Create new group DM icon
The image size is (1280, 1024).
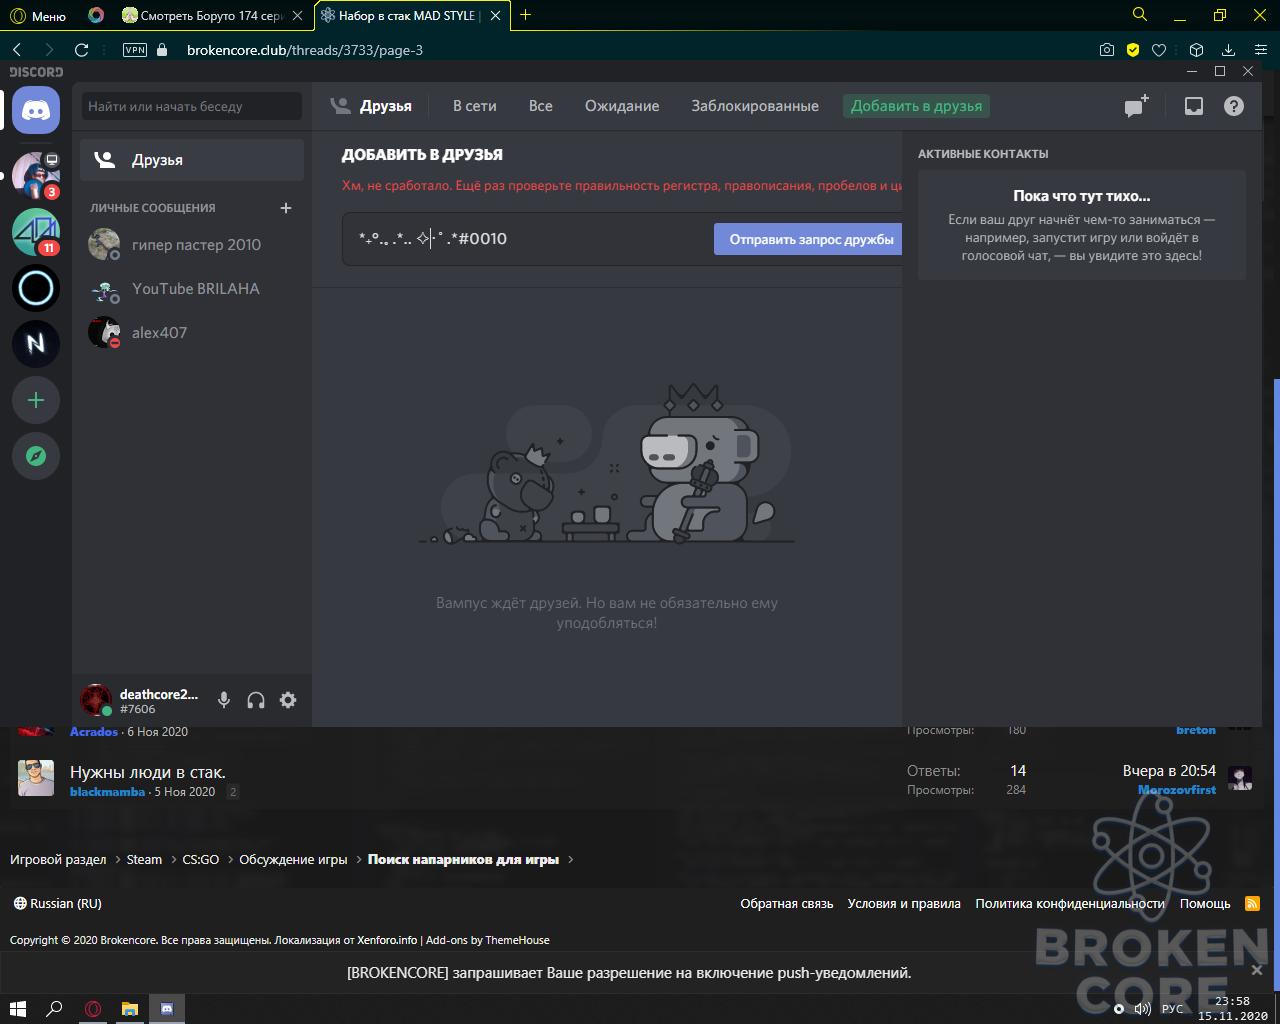(x=1137, y=106)
